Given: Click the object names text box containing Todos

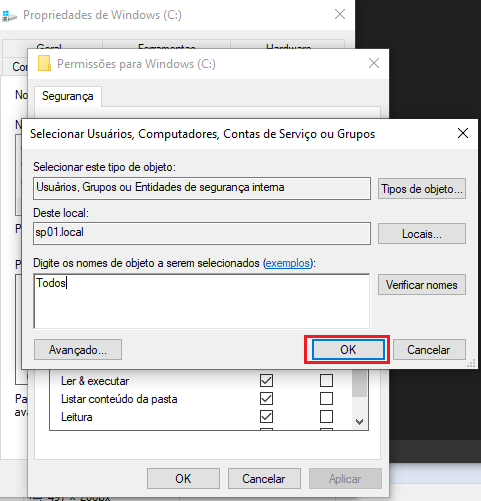Looking at the screenshot, I should click(x=202, y=301).
